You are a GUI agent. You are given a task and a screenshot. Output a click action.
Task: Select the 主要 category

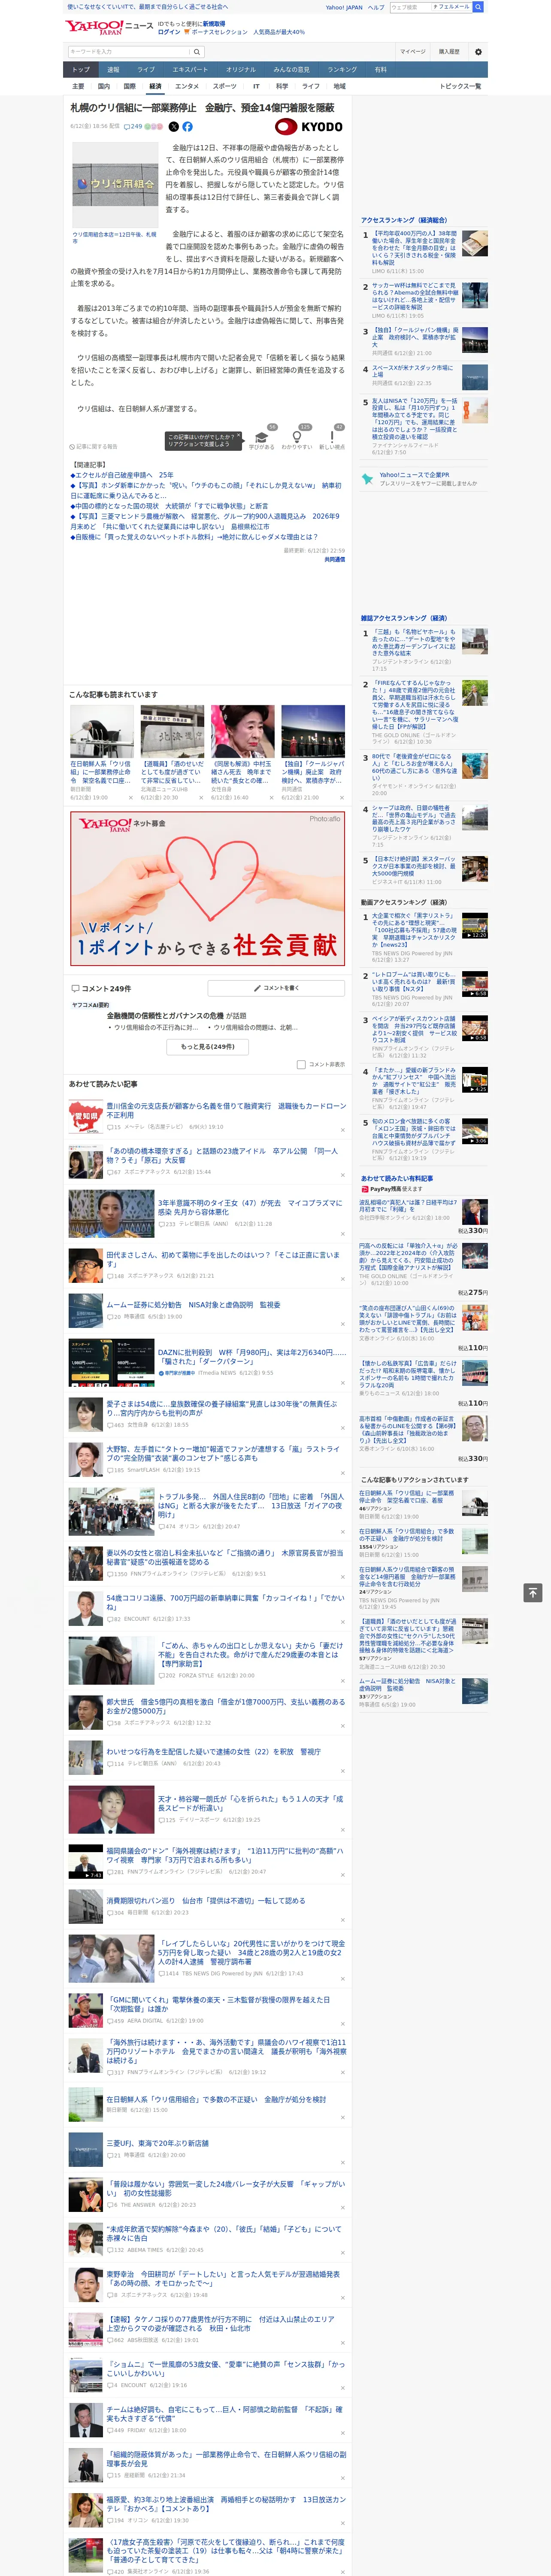pyautogui.click(x=78, y=86)
